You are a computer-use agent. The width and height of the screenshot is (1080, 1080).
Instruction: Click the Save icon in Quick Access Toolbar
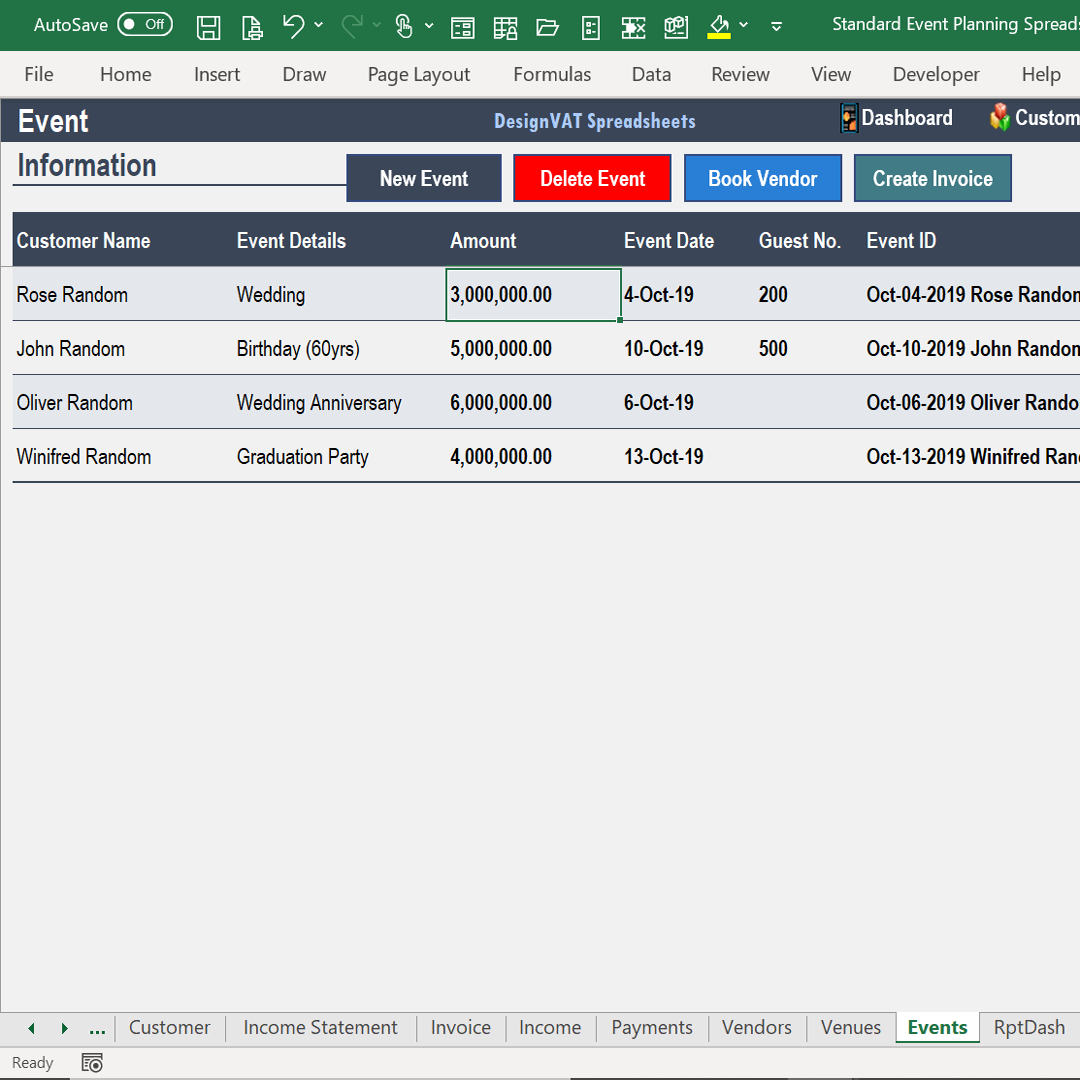point(209,27)
